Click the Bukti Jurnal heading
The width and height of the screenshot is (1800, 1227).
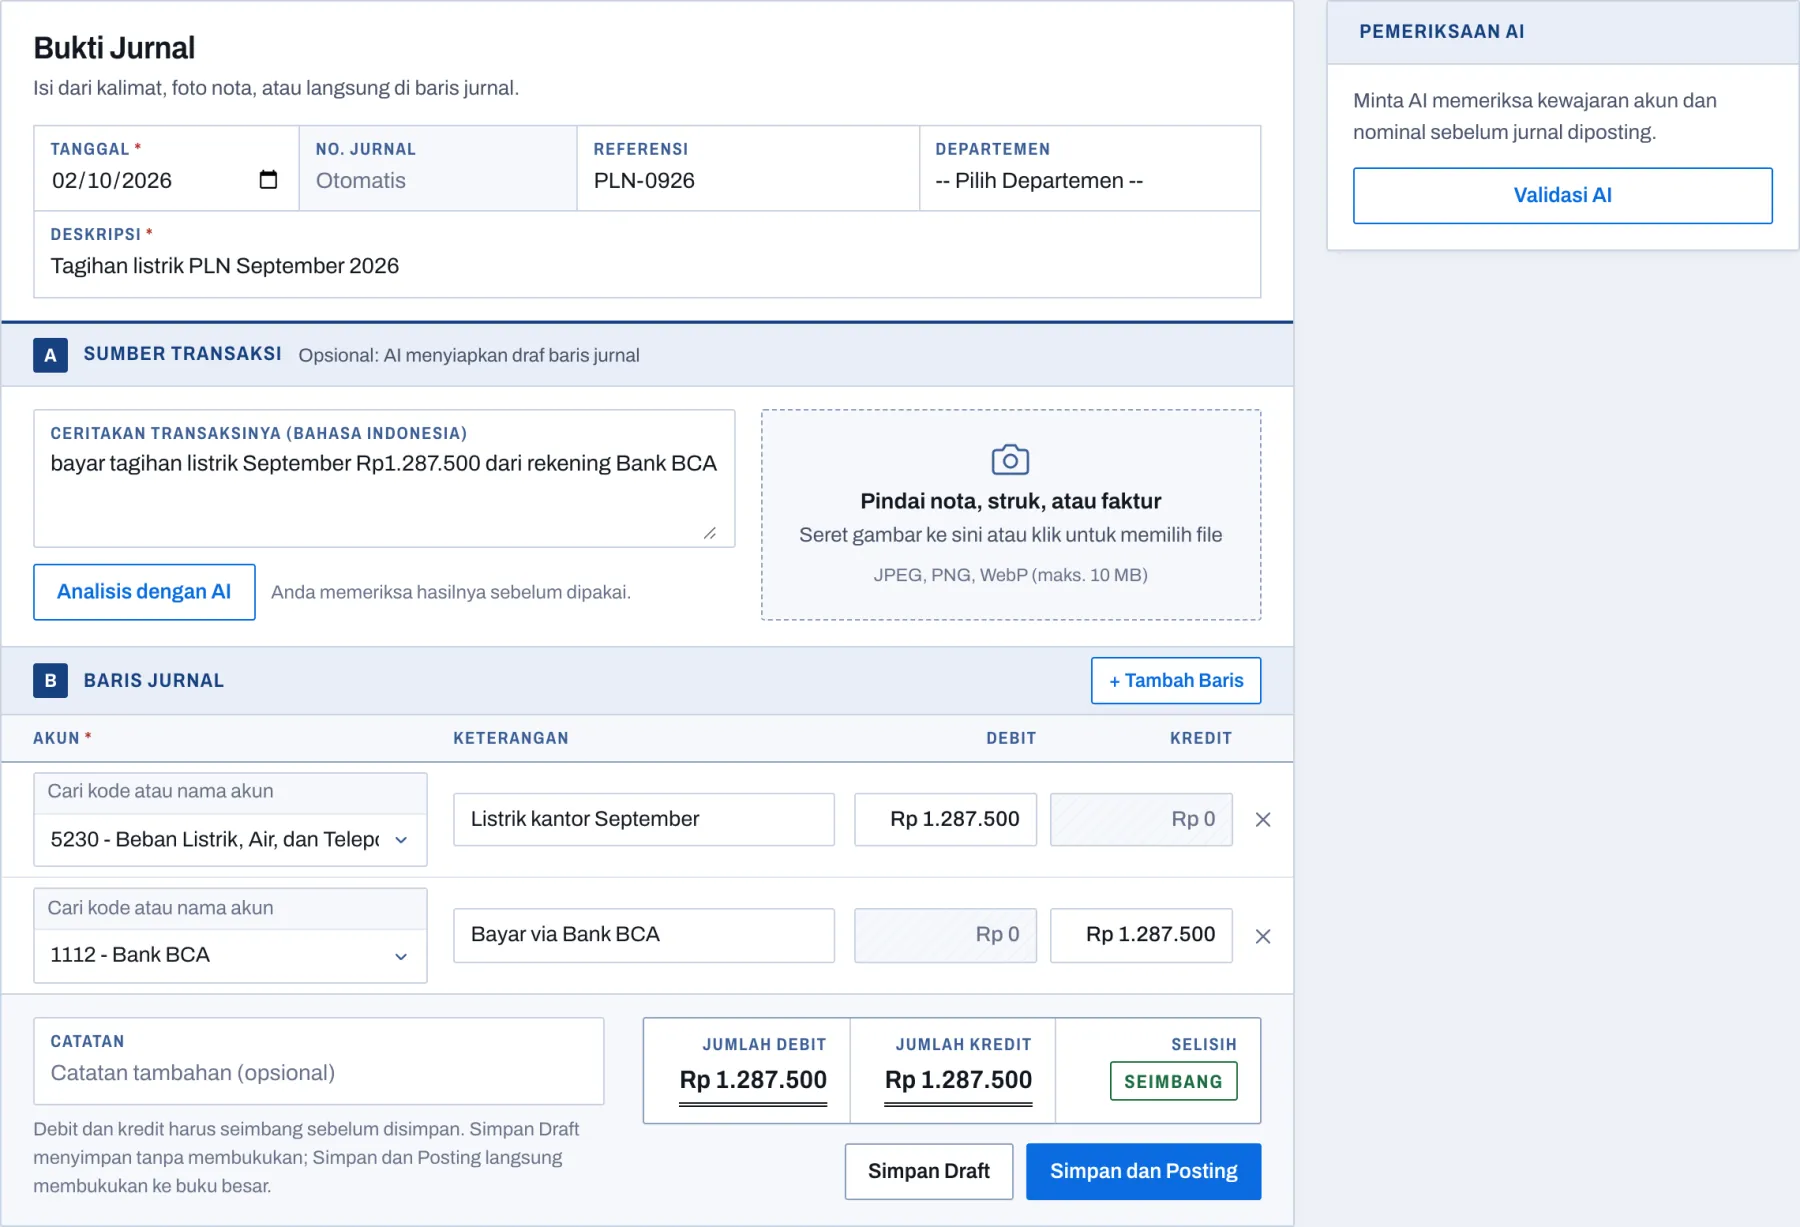tap(114, 48)
